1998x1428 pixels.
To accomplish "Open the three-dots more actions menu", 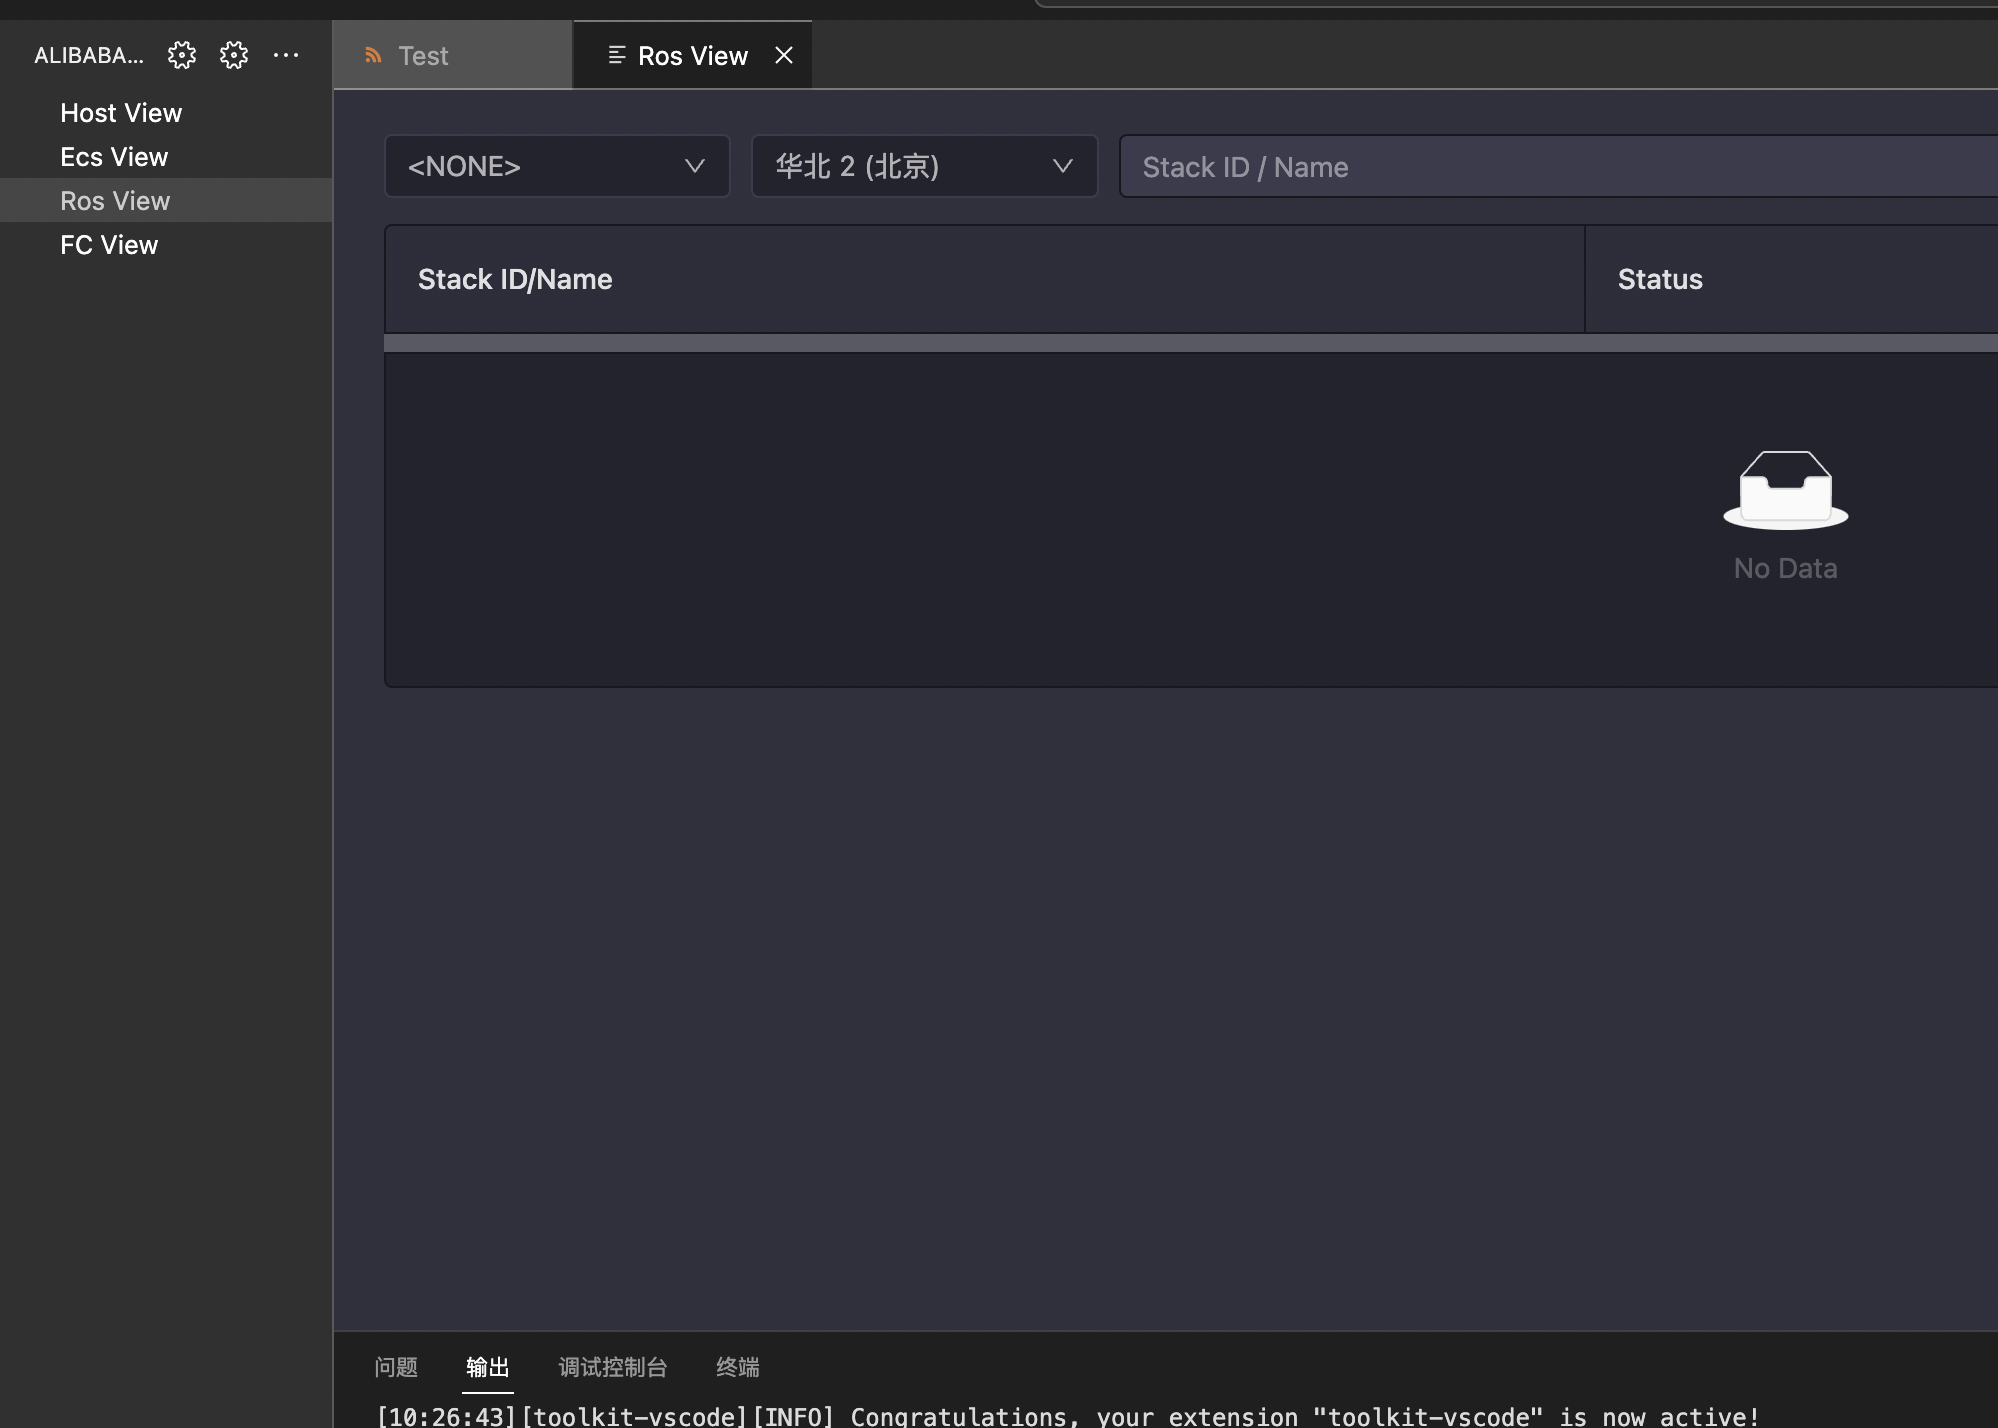I will pos(286,55).
